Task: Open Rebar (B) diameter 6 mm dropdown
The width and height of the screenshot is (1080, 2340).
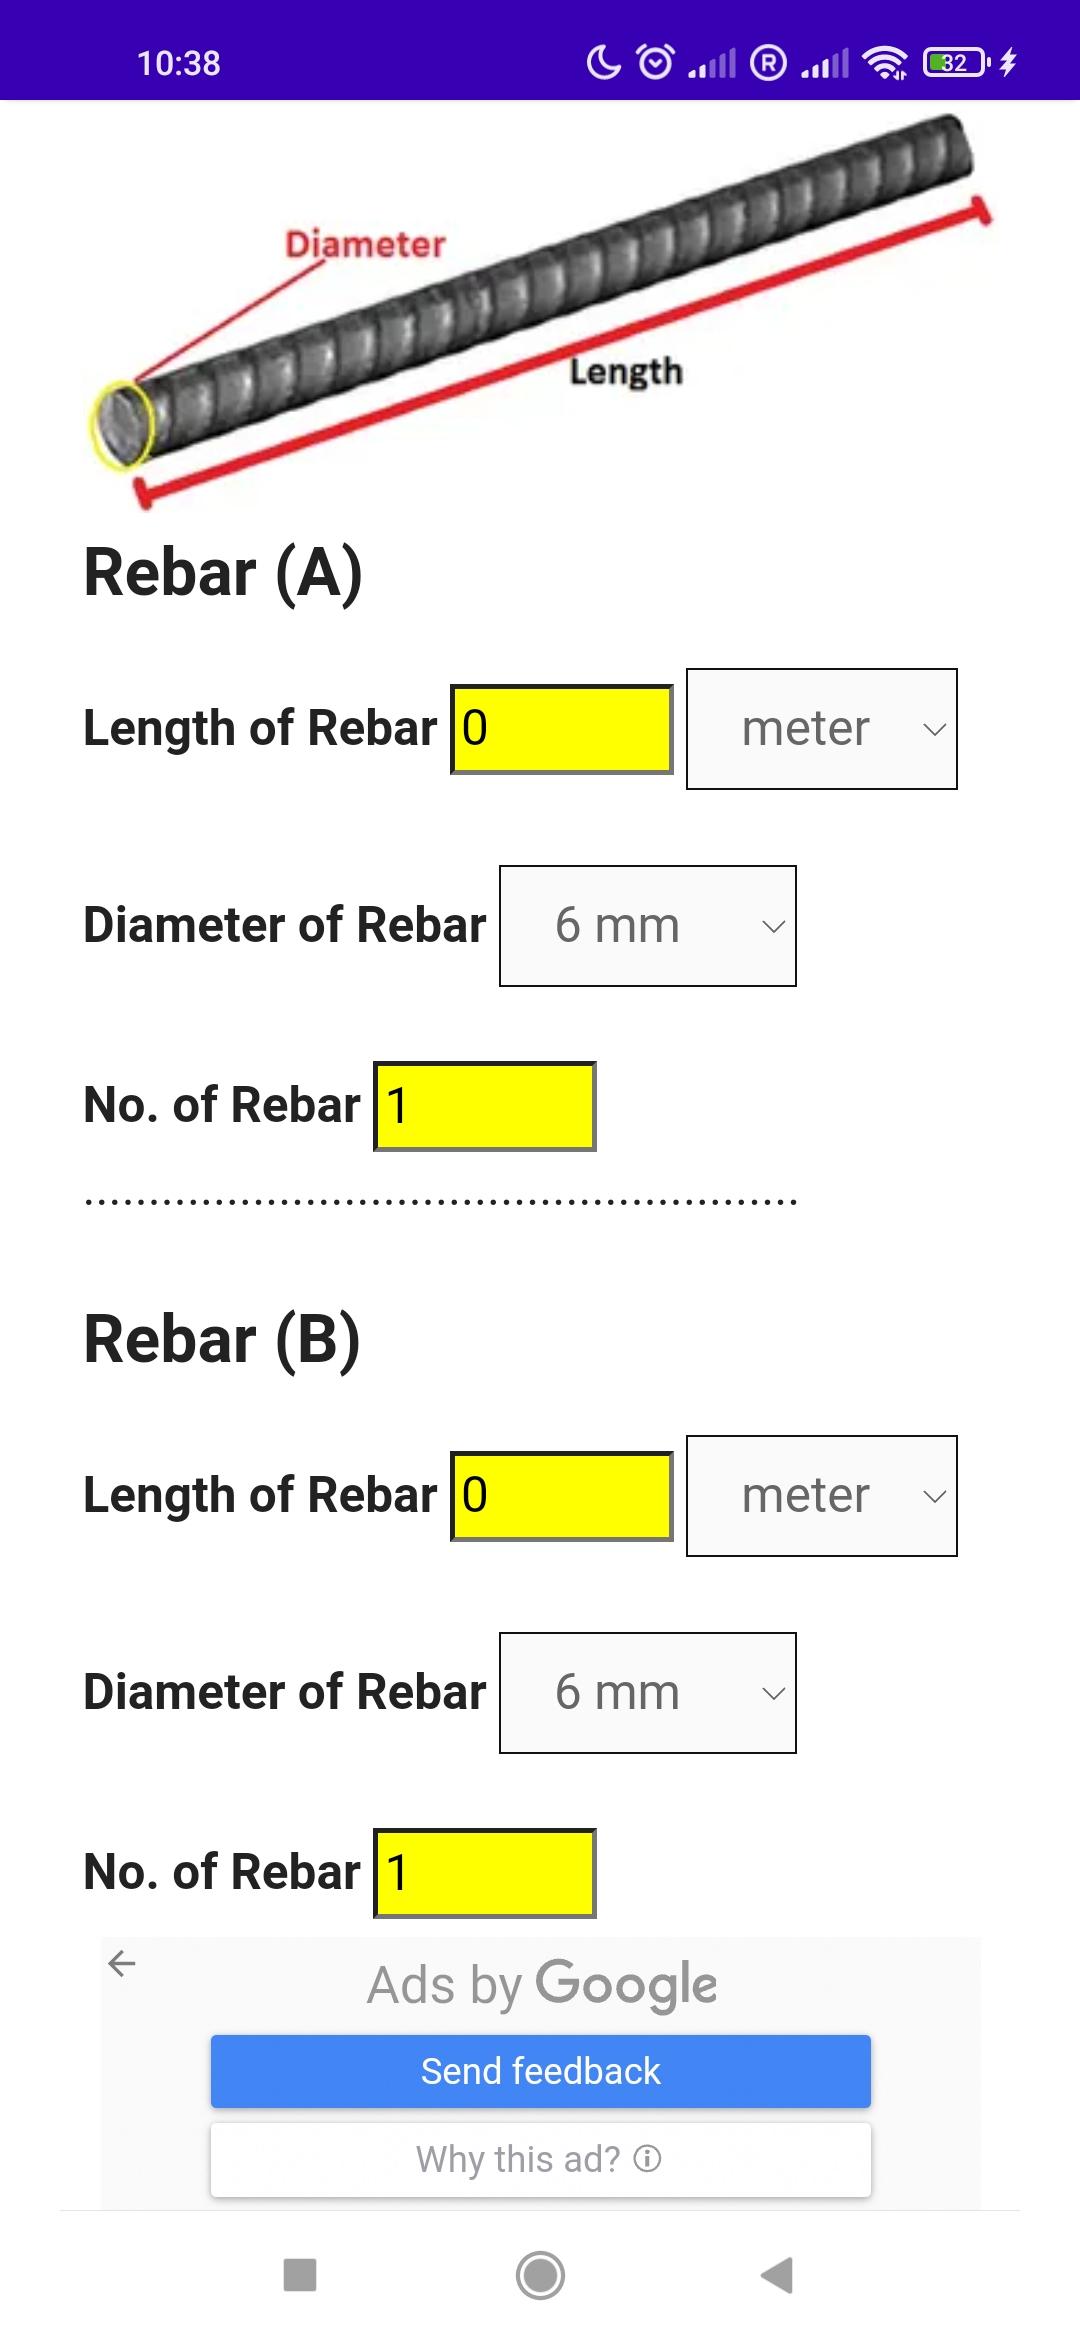Action: (648, 1693)
